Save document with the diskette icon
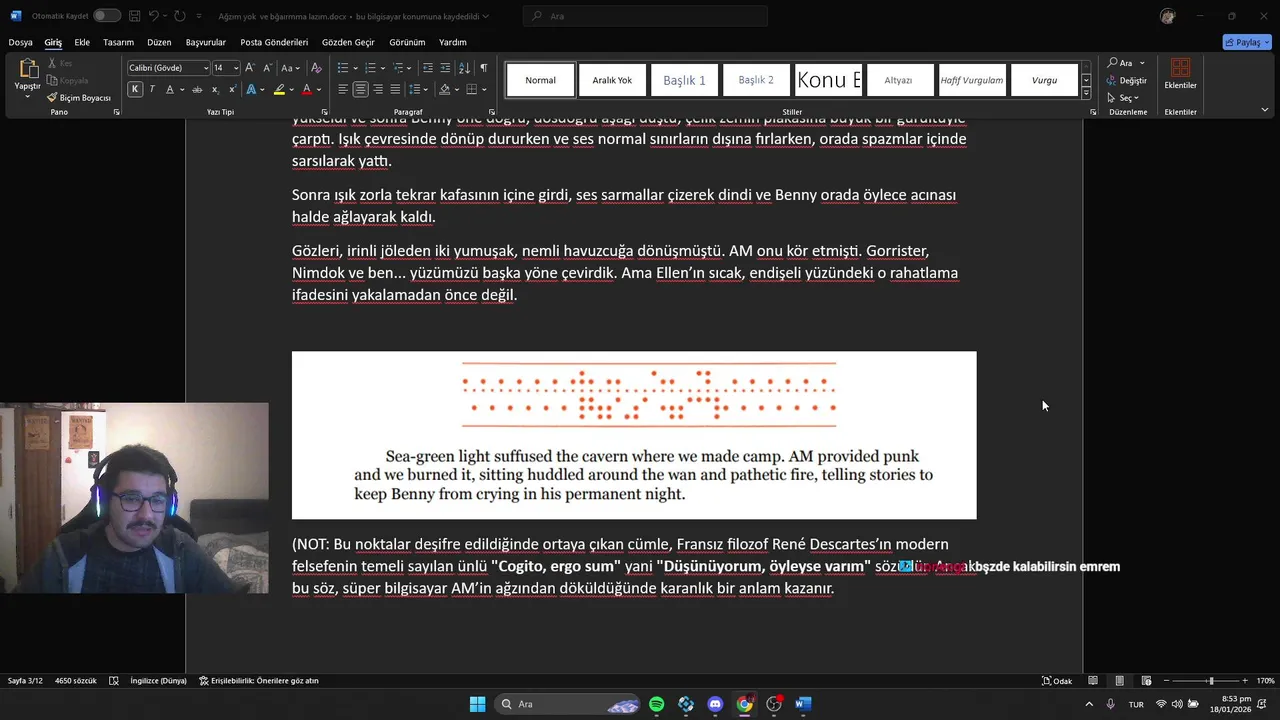The image size is (1280, 720). click(x=134, y=16)
